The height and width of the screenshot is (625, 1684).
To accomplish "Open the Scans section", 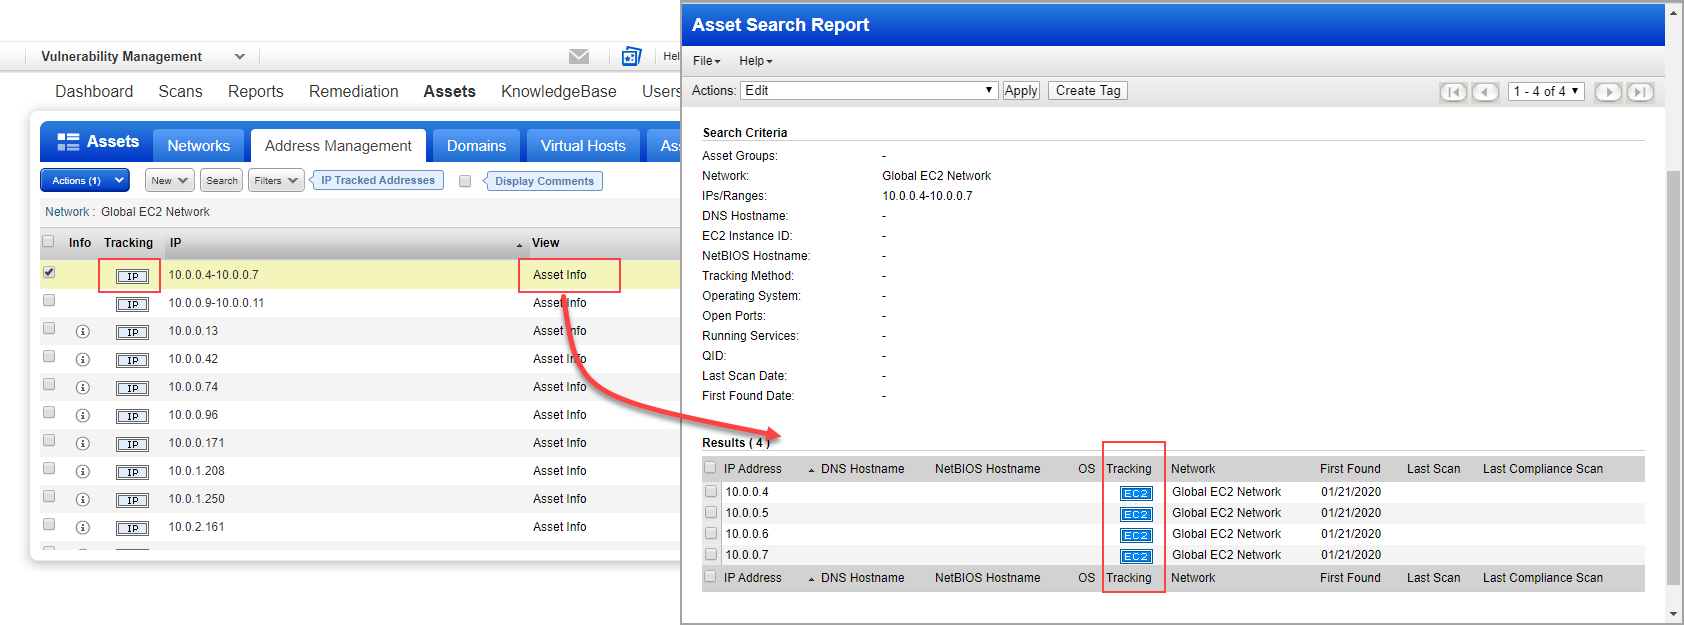I will [x=180, y=92].
